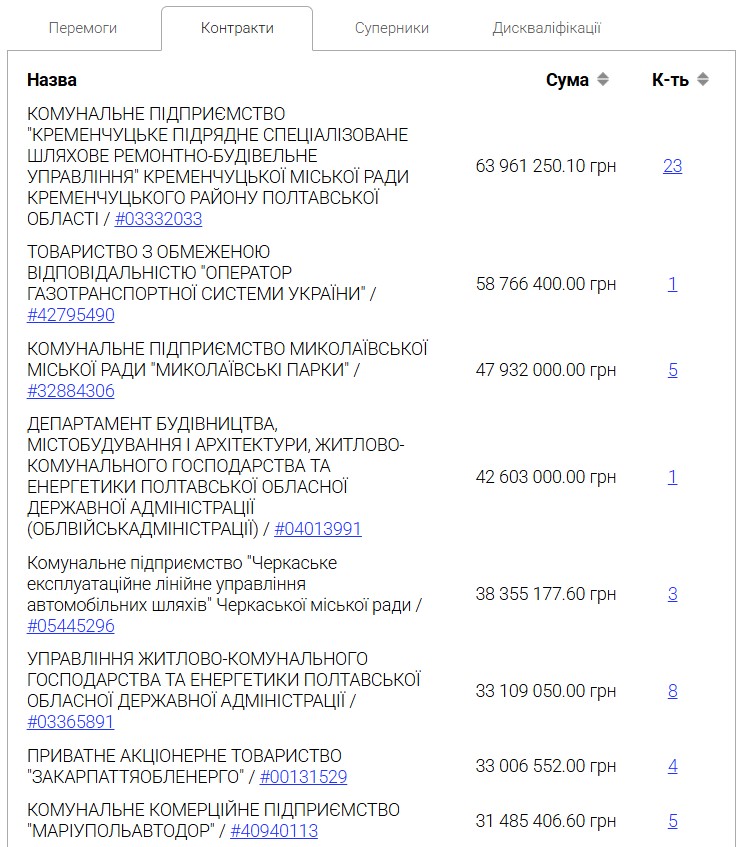Image resolution: width=742 pixels, height=847 pixels.
Task: Click Маріупольавтодор code #40940113
Action: (274, 831)
